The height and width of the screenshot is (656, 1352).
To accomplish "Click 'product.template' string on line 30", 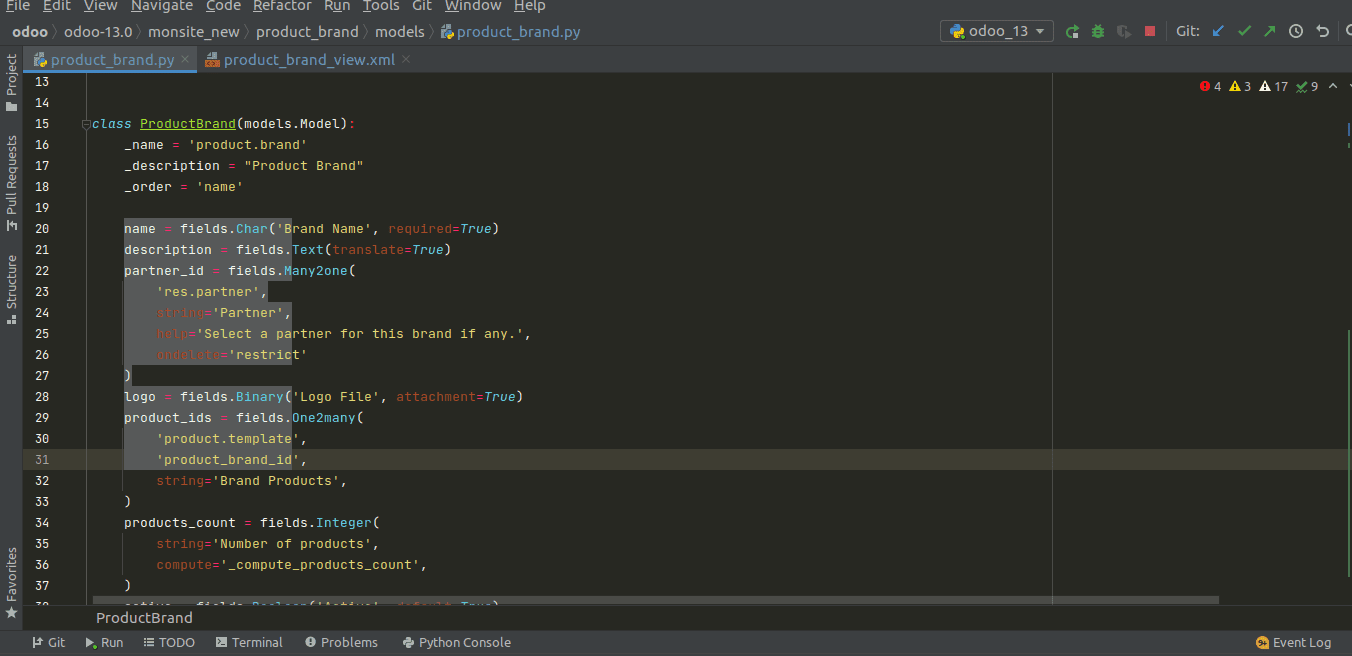I will tap(228, 439).
